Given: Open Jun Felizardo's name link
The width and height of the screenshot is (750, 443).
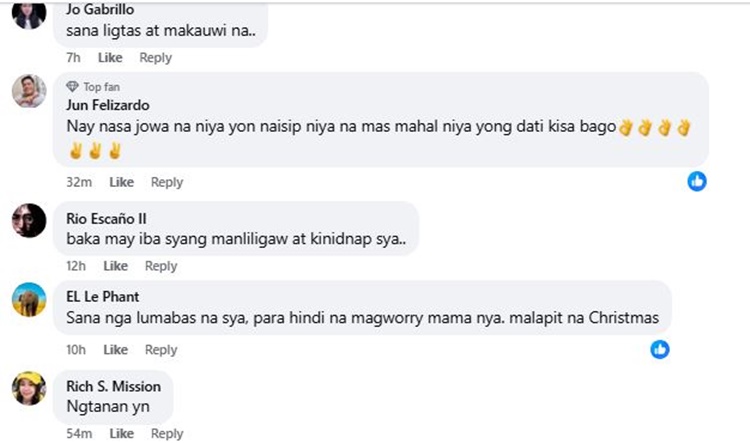Looking at the screenshot, I should tap(108, 105).
